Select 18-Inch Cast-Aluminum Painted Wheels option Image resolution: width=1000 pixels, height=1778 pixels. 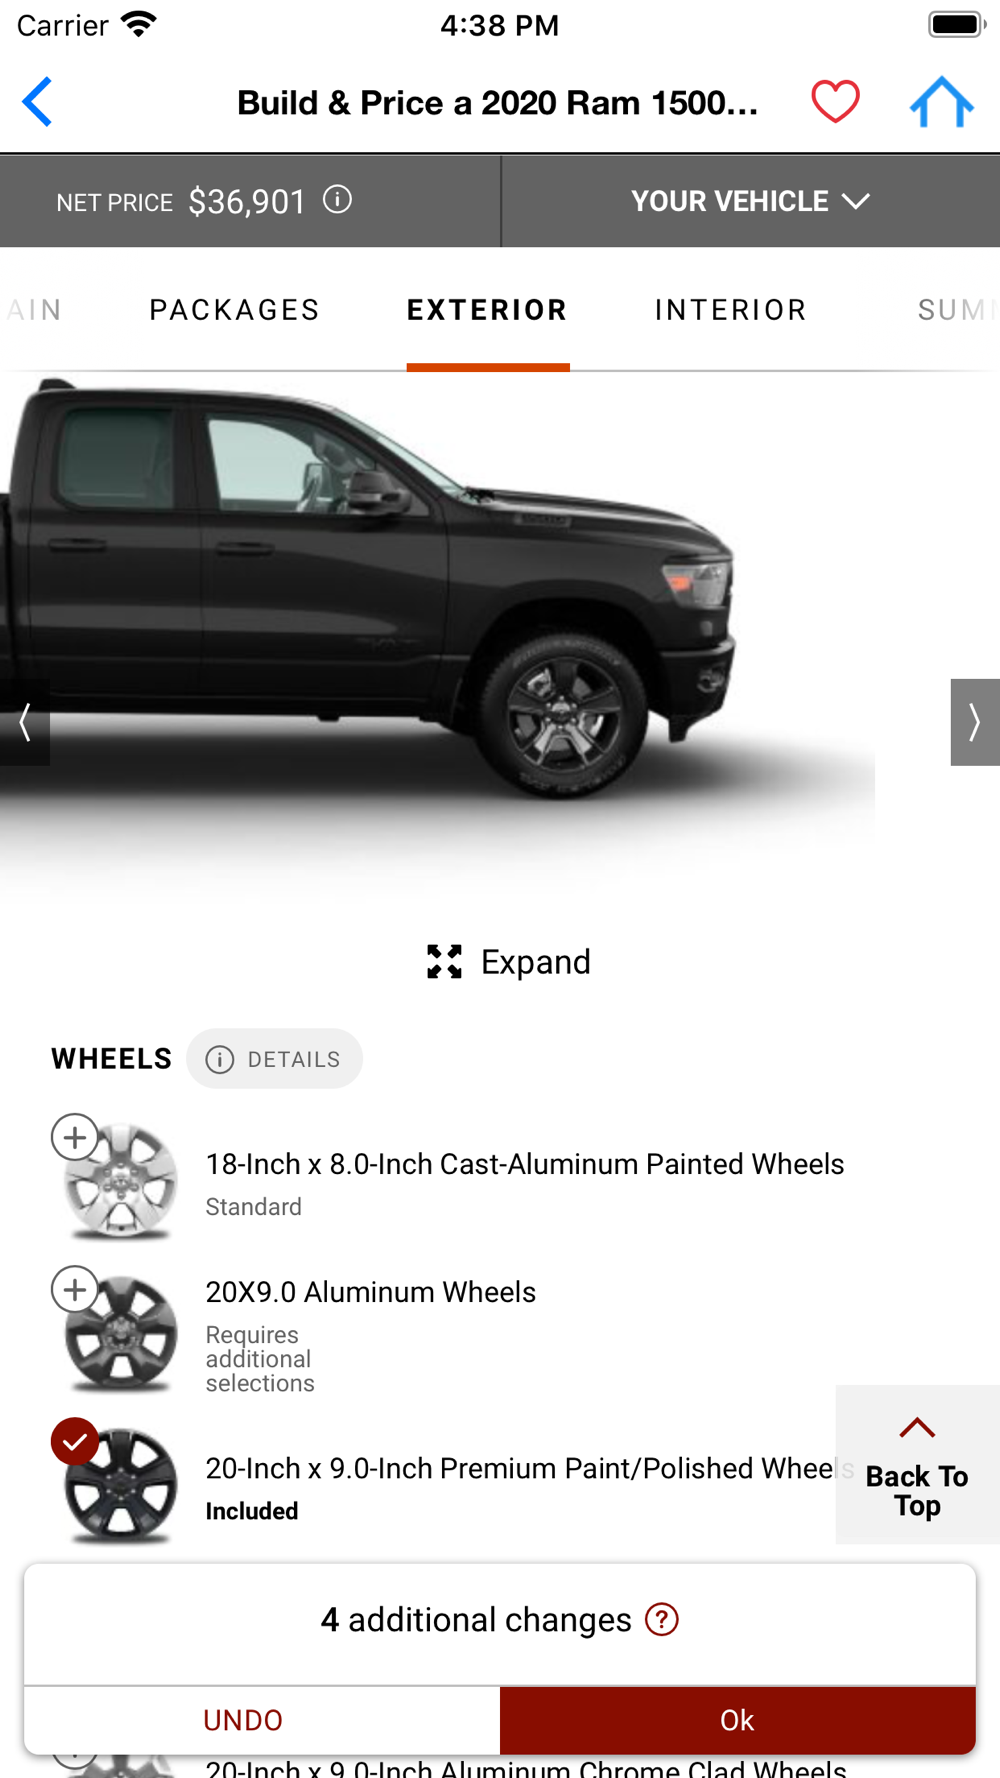pyautogui.click(x=75, y=1138)
